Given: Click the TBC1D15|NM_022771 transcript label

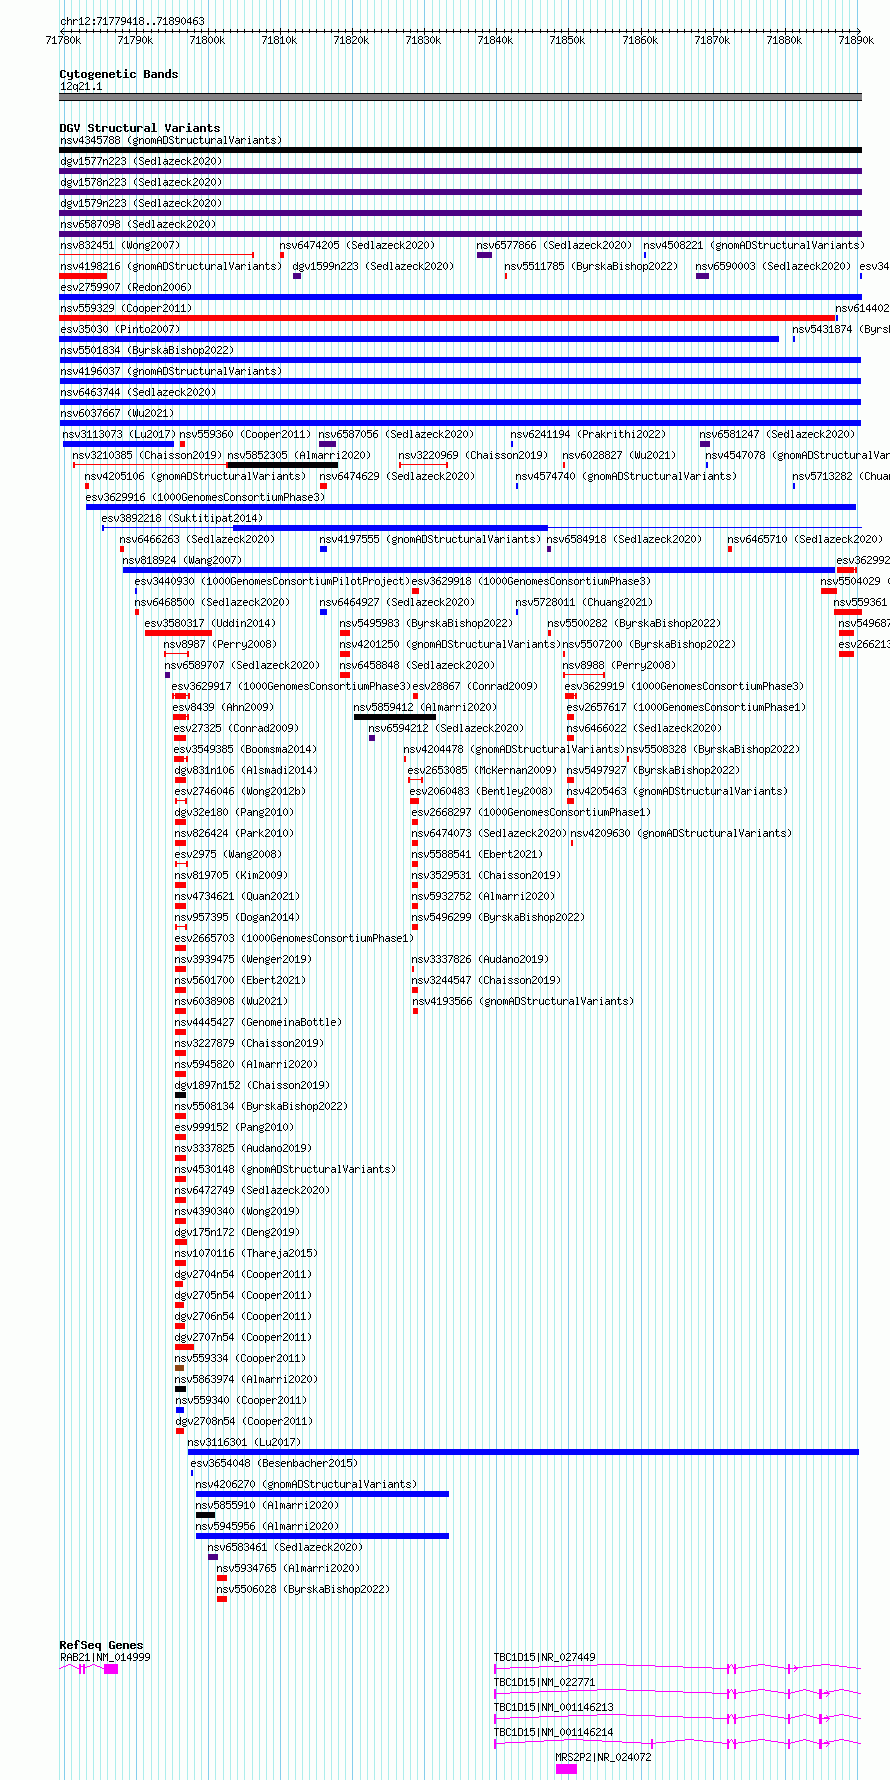Looking at the screenshot, I should (x=544, y=1682).
